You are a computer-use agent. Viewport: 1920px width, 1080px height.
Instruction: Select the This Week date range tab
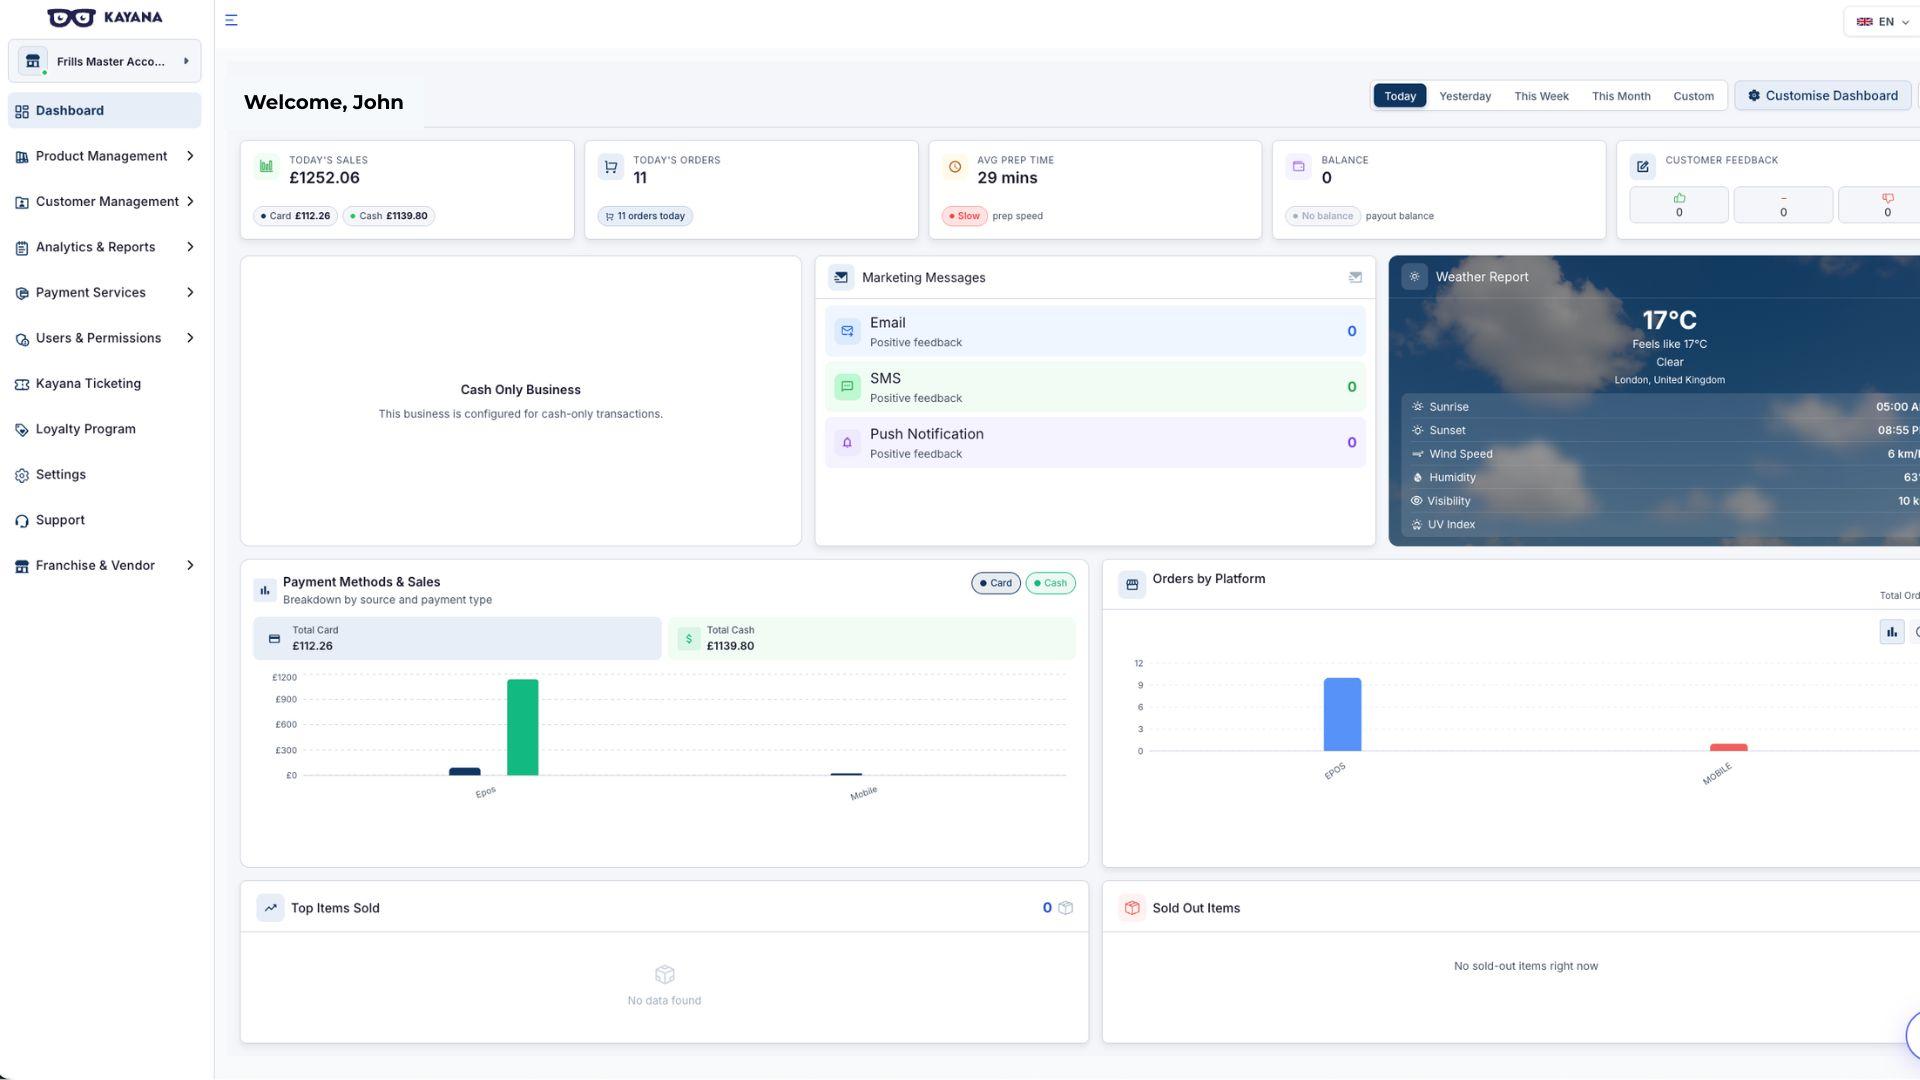(1541, 96)
